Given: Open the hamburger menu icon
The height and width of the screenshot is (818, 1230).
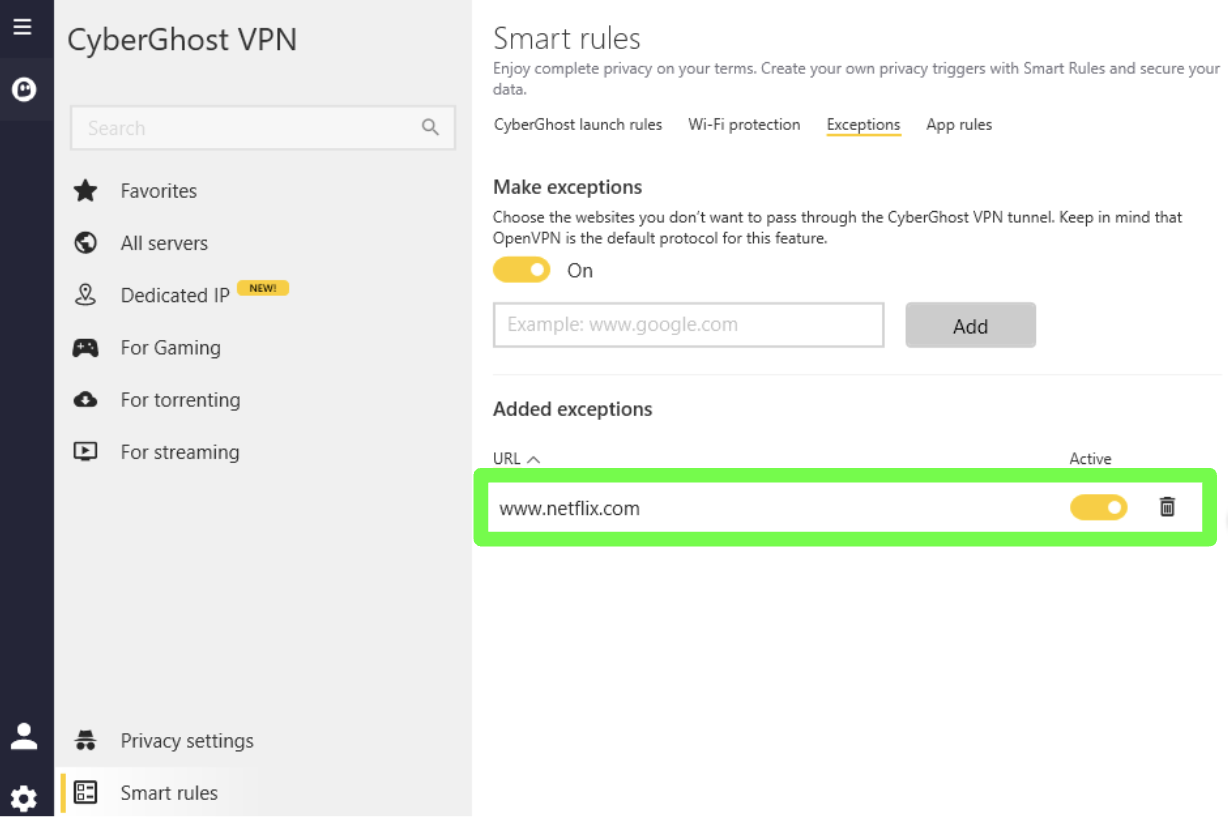Looking at the screenshot, I should tap(22, 27).
